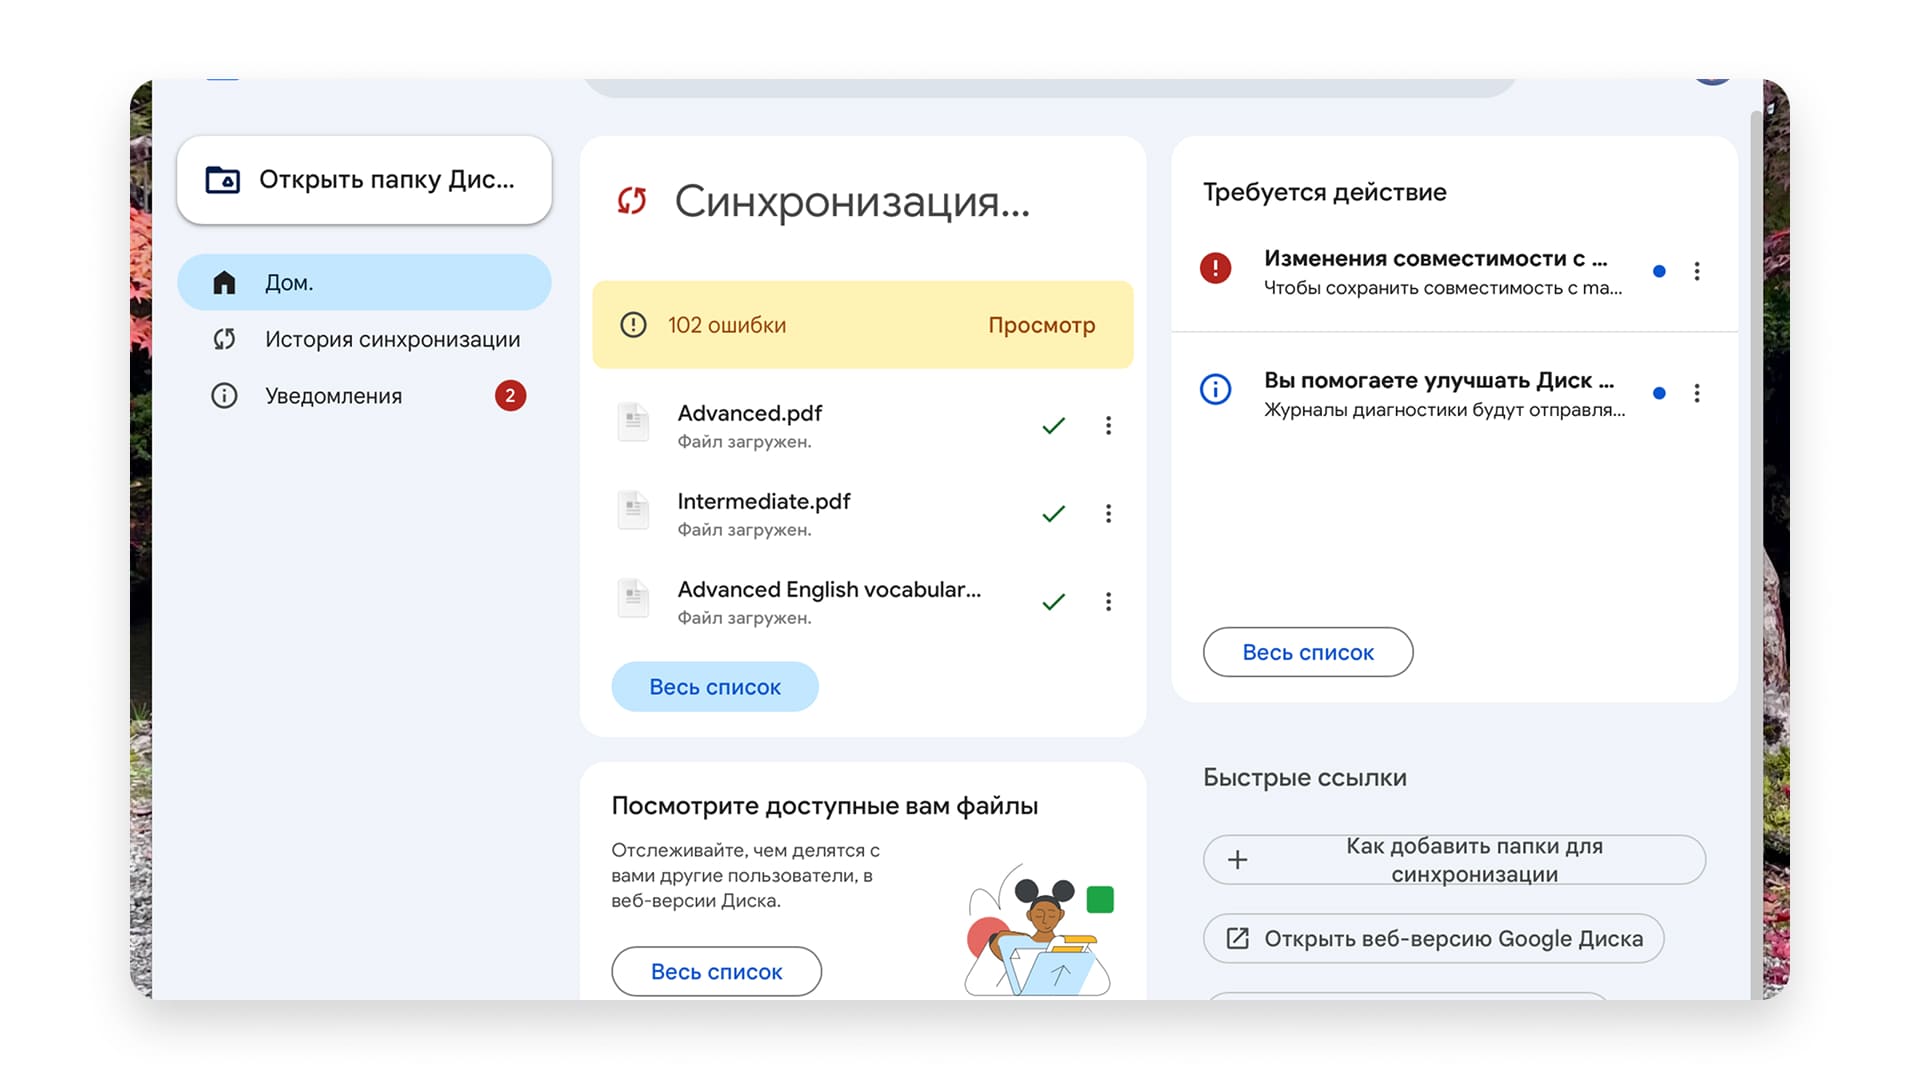
Task: Open the kebab menu on Изменения совместимости notification
Action: pyautogui.click(x=1697, y=270)
